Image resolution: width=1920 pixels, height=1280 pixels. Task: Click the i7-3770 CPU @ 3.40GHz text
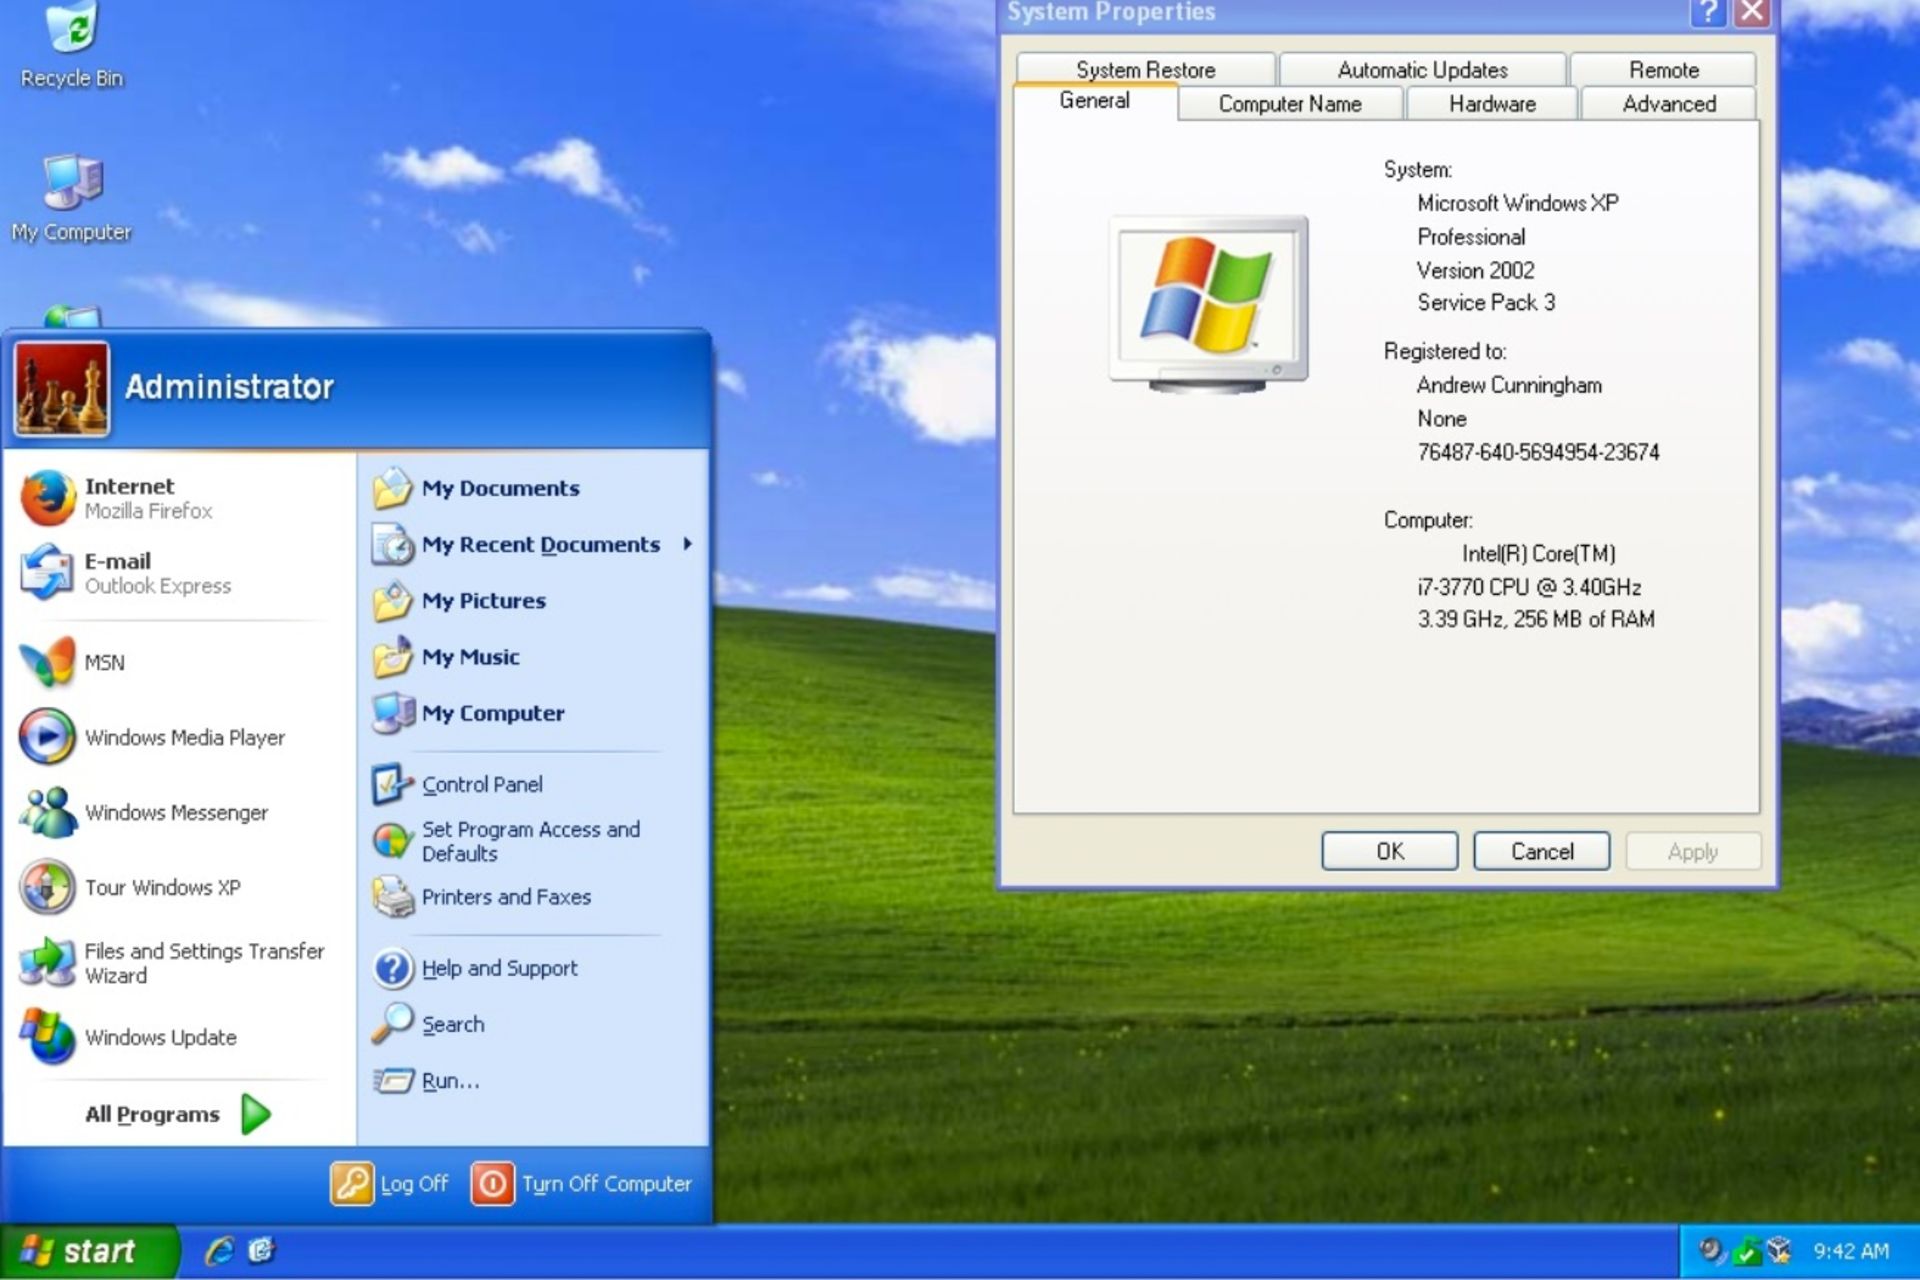(1529, 587)
